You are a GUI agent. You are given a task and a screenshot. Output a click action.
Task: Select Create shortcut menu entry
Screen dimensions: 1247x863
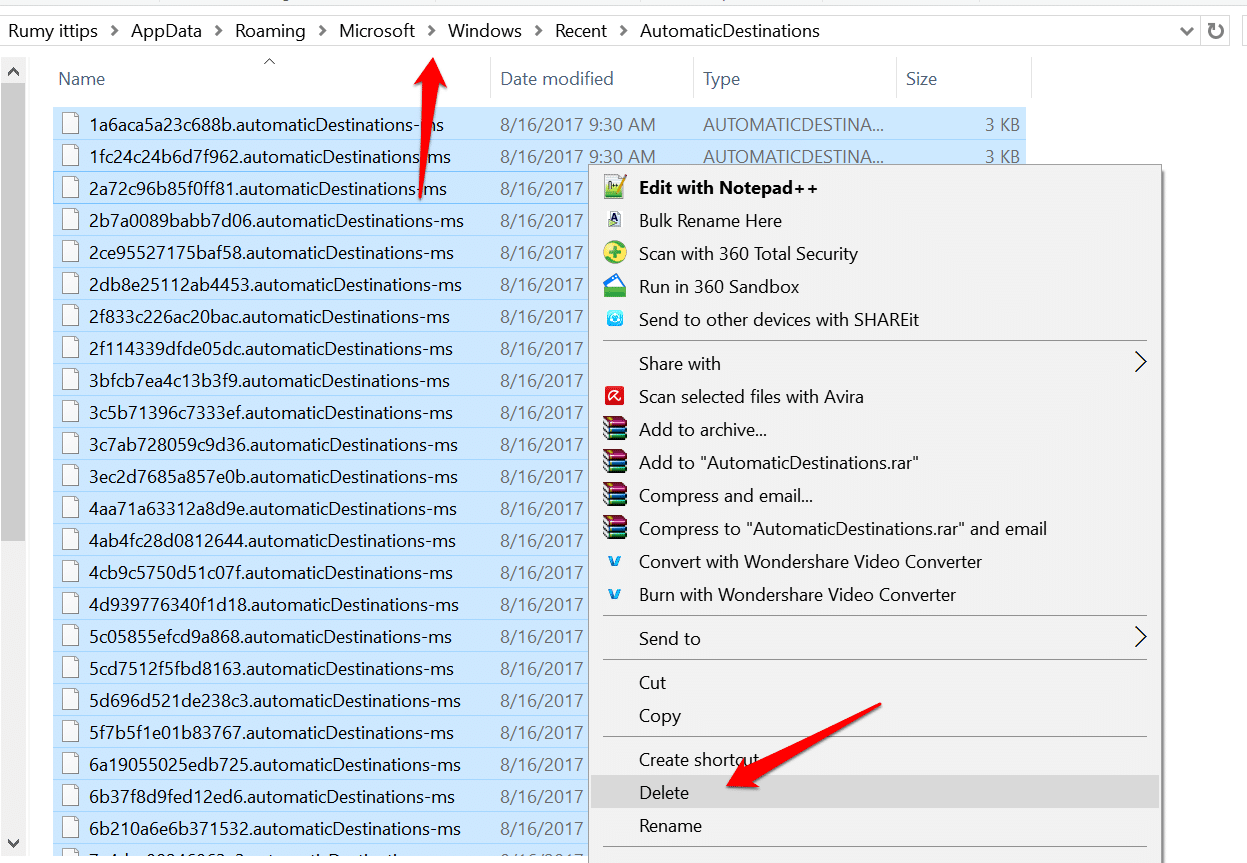(x=875, y=759)
